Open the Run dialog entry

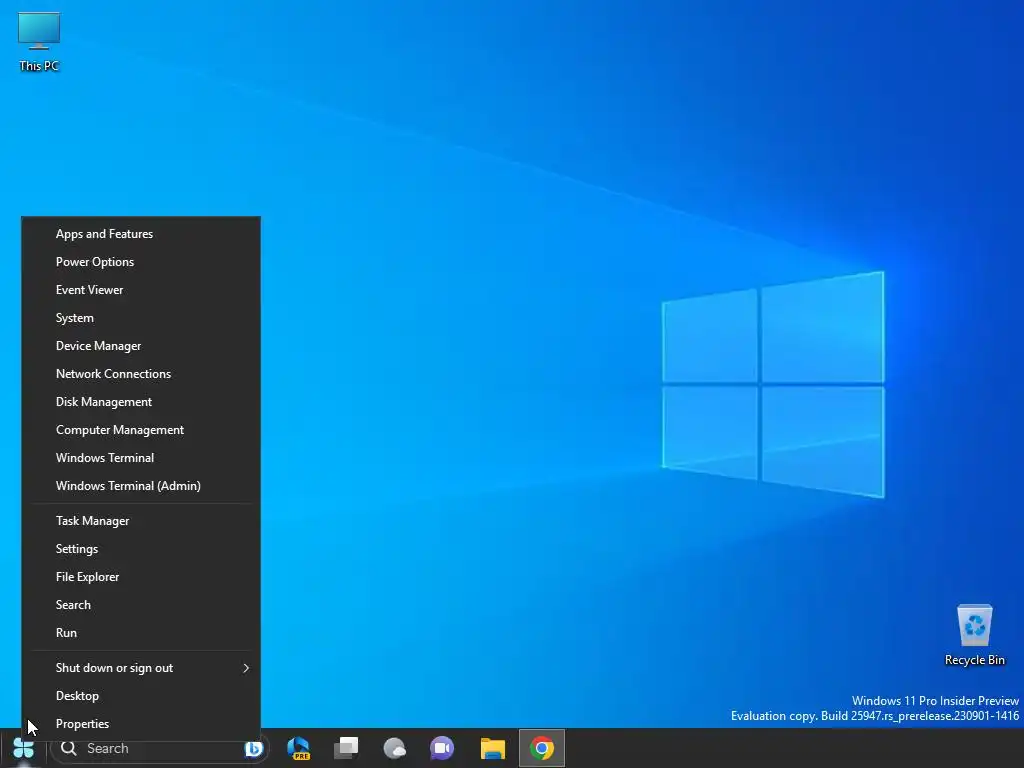pos(141,633)
